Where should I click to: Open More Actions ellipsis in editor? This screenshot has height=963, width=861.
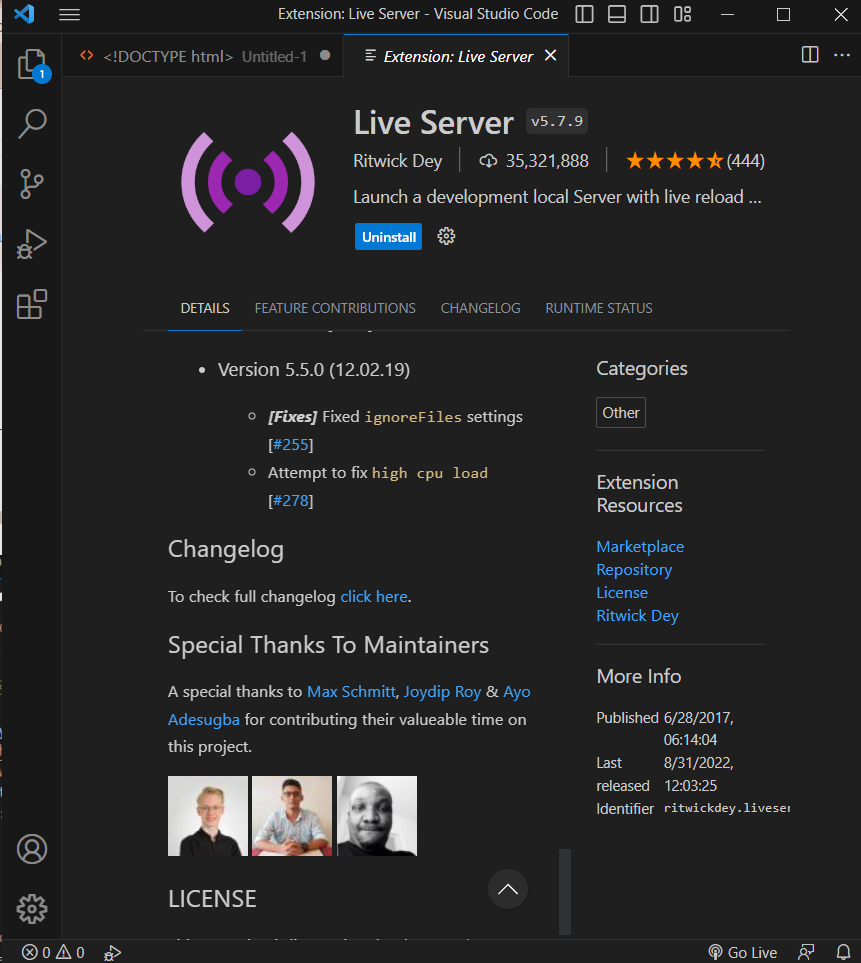point(842,55)
